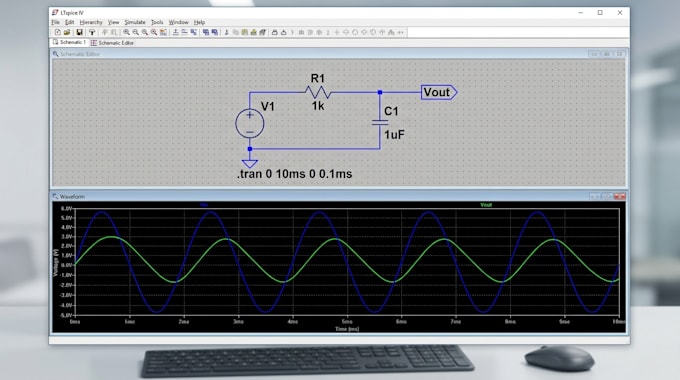Close the Waveform pane
The width and height of the screenshot is (680, 380).
pyautogui.click(x=620, y=197)
